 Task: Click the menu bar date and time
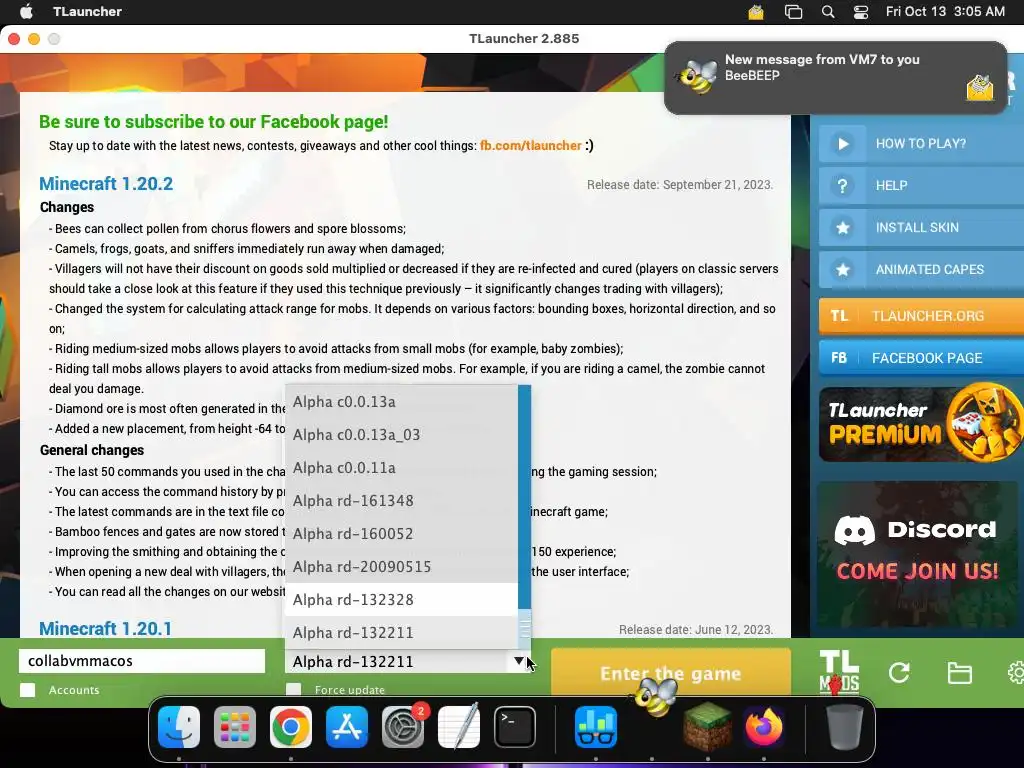(x=945, y=12)
